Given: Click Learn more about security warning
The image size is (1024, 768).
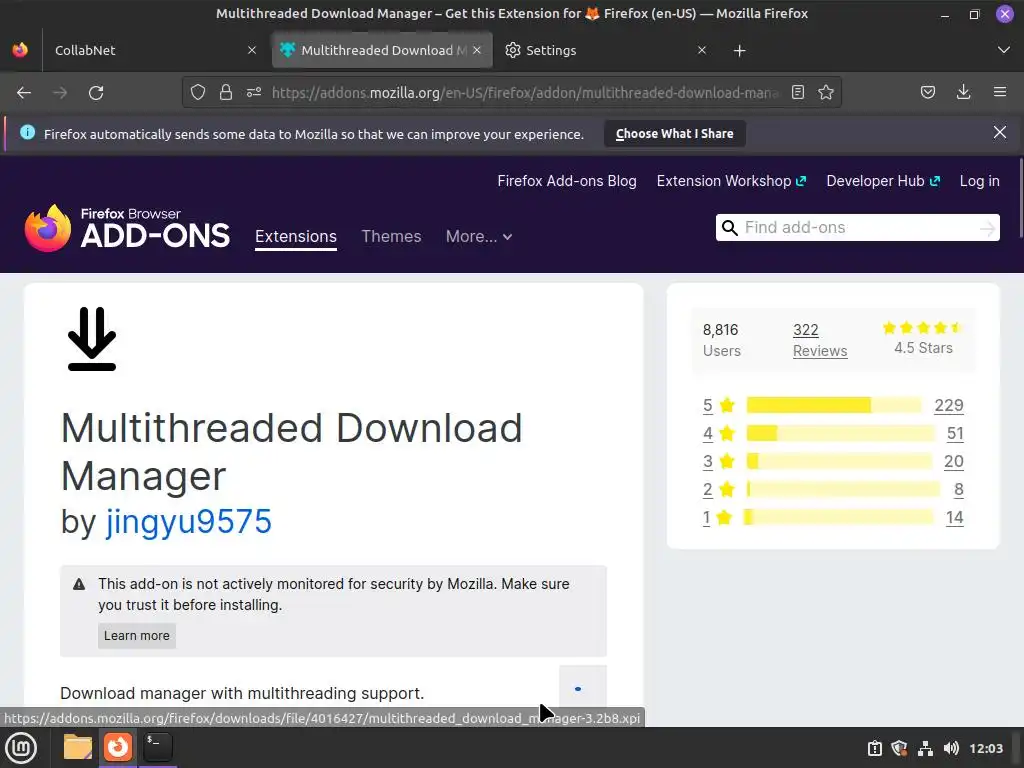Looking at the screenshot, I should tap(136, 635).
